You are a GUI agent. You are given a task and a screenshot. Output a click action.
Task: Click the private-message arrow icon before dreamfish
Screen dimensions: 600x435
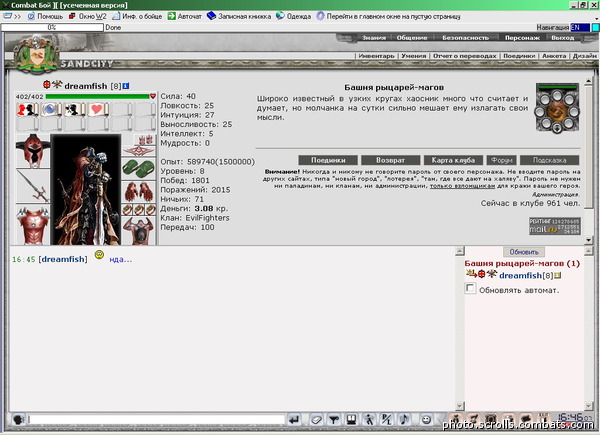pos(471,274)
